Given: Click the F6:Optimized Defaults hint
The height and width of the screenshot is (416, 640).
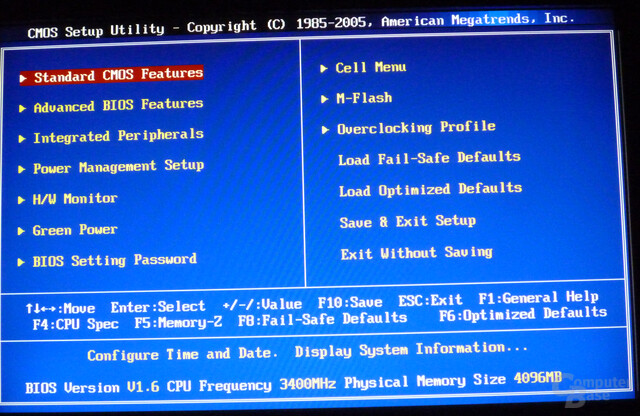Looking at the screenshot, I should pos(523,314).
